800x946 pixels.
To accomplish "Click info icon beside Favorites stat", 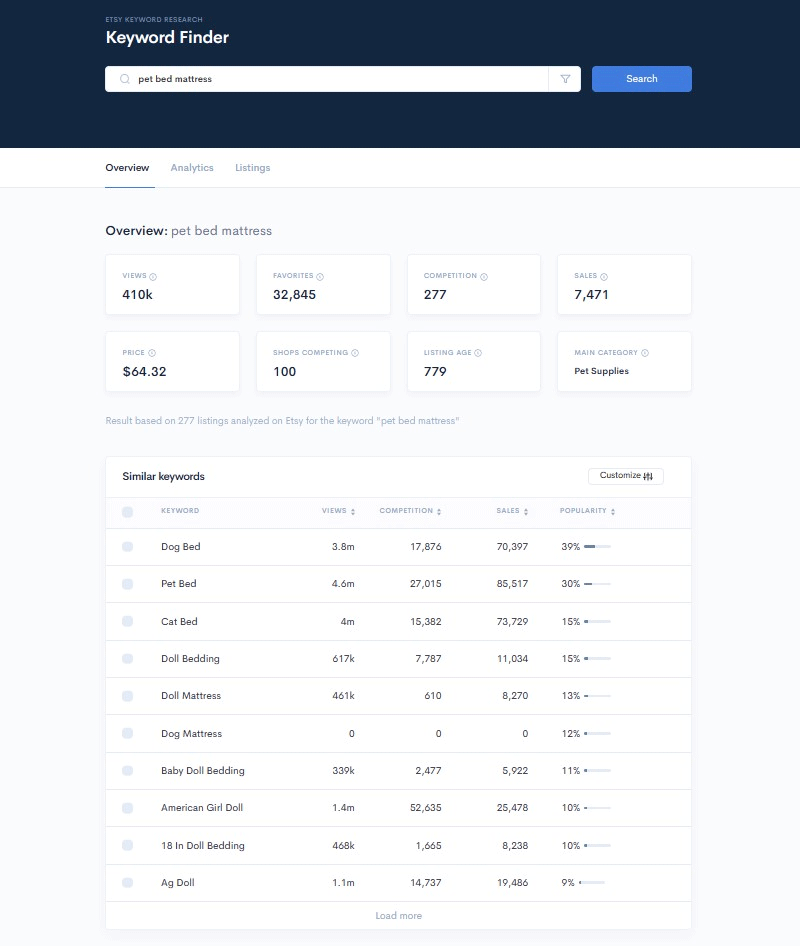I will point(320,276).
